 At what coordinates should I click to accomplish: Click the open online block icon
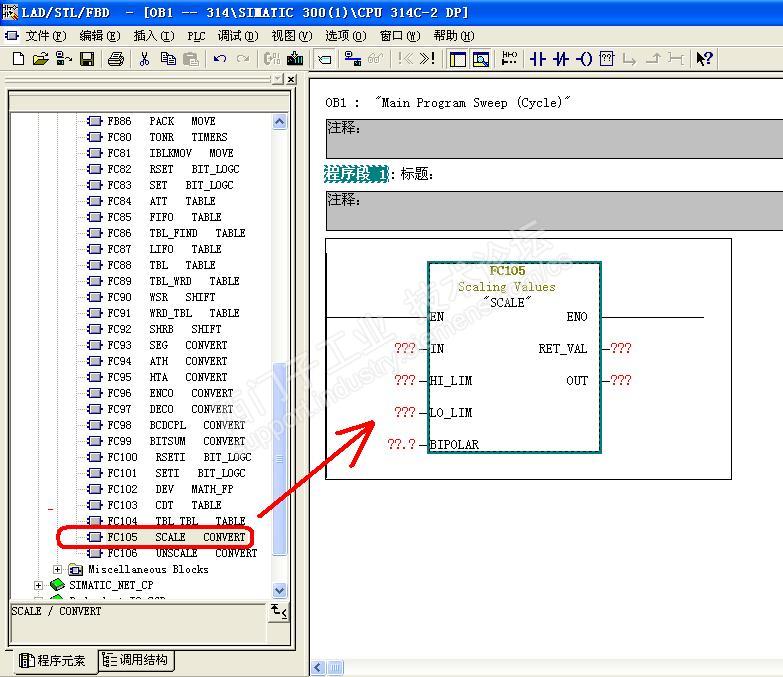63,59
